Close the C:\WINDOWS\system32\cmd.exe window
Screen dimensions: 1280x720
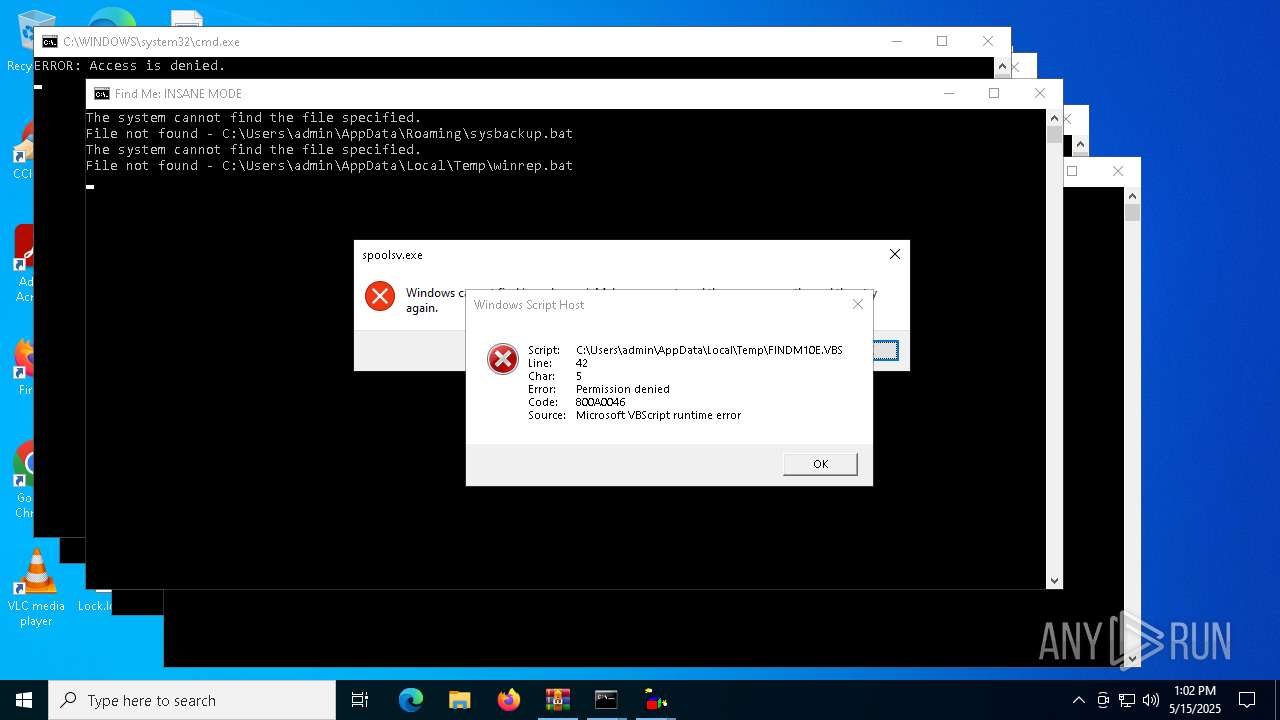(x=987, y=41)
